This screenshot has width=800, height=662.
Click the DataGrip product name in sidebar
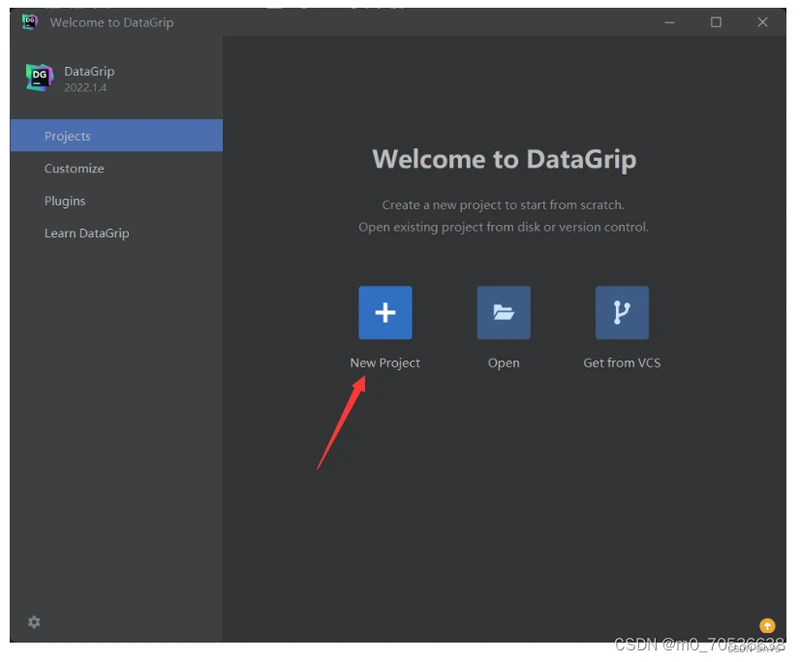click(89, 71)
